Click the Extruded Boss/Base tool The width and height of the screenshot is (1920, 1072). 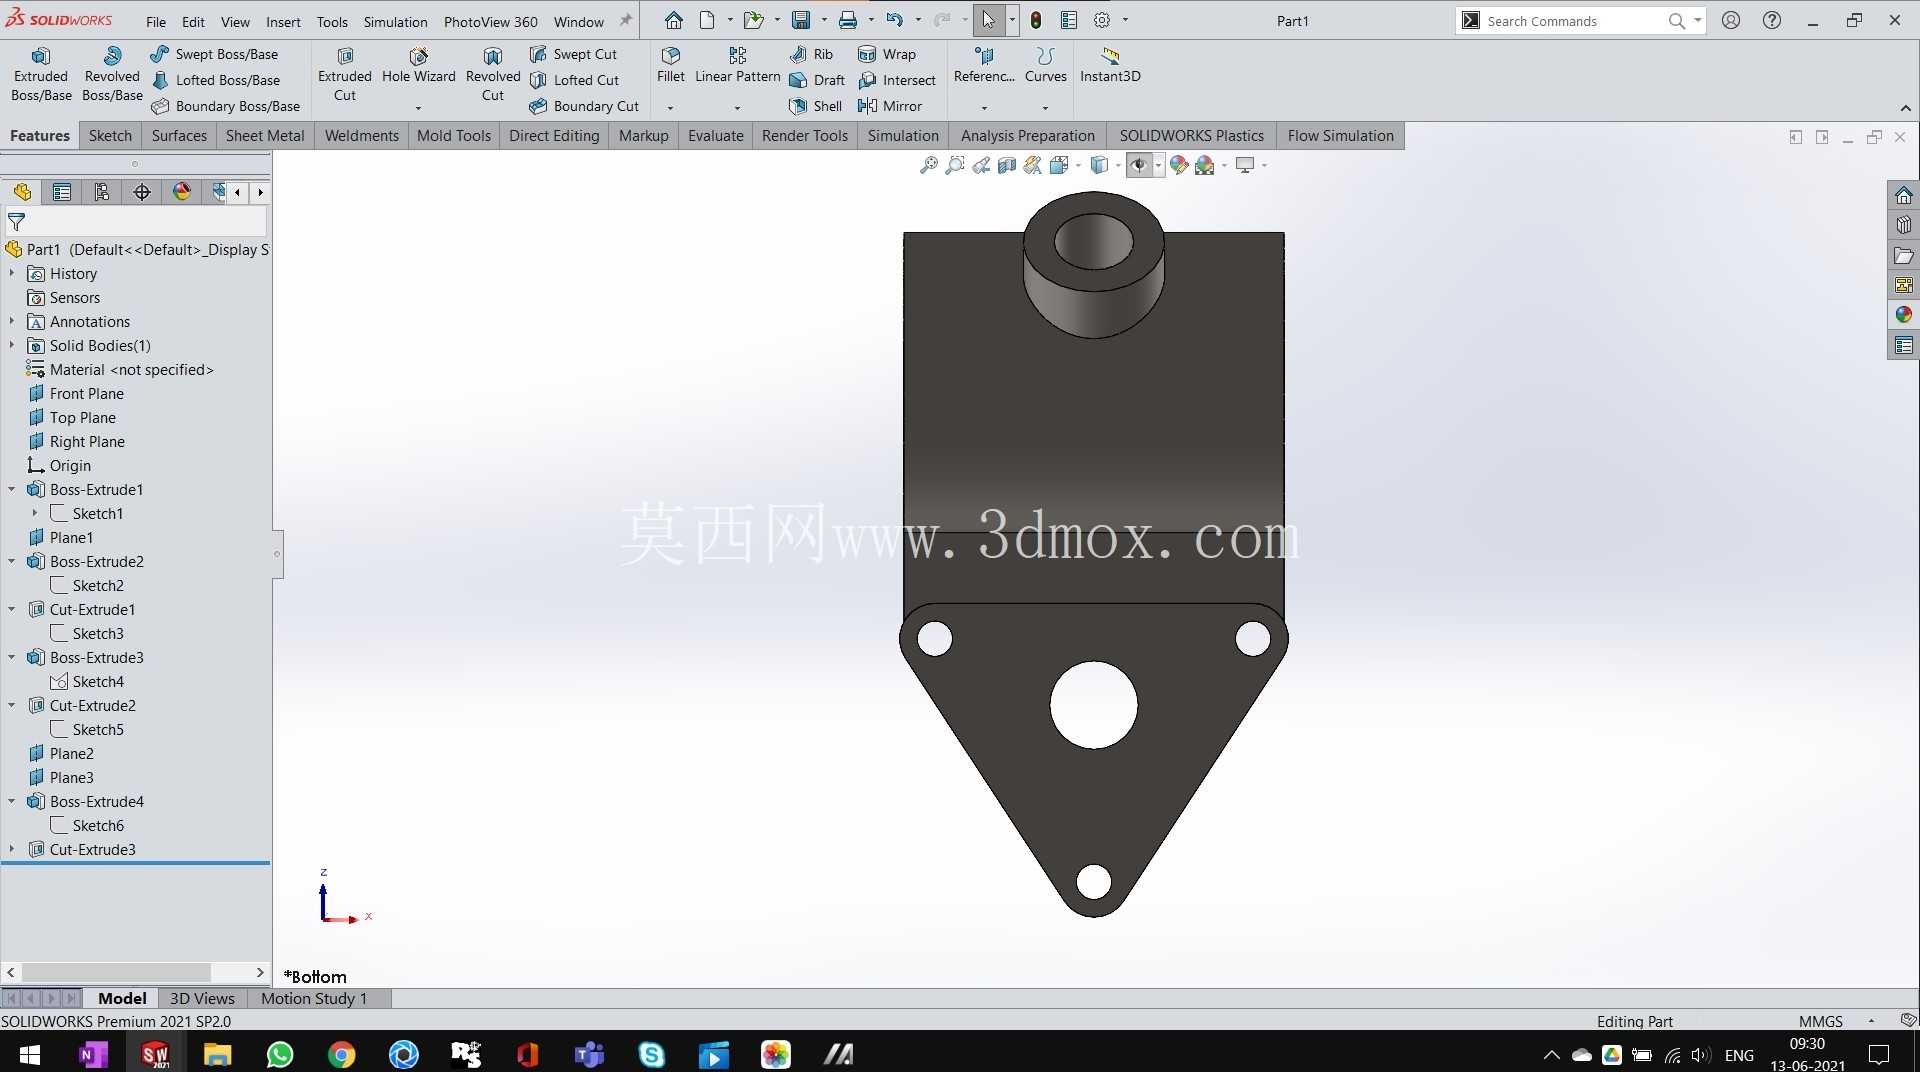[41, 74]
